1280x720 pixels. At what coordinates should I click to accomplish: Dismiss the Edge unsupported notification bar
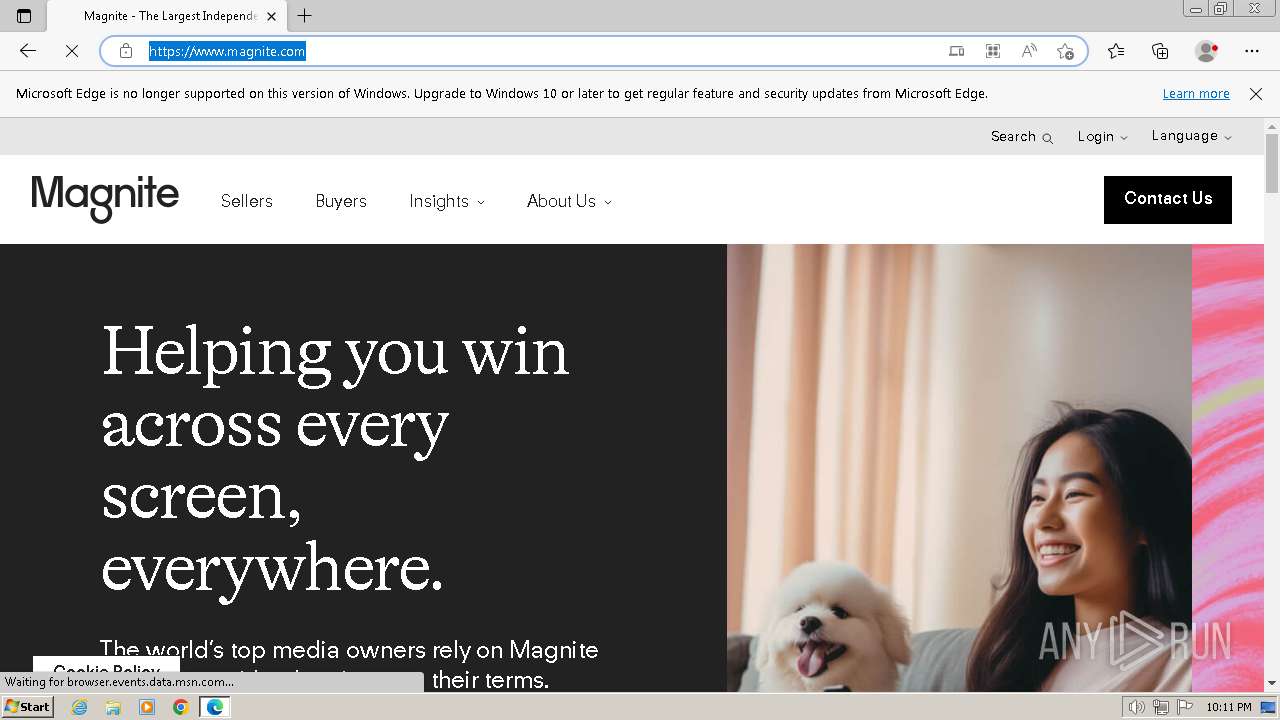(x=1256, y=94)
